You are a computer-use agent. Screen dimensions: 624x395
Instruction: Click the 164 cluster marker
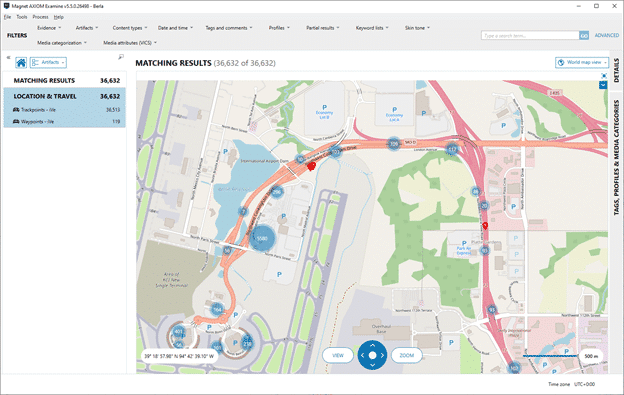coord(218,309)
